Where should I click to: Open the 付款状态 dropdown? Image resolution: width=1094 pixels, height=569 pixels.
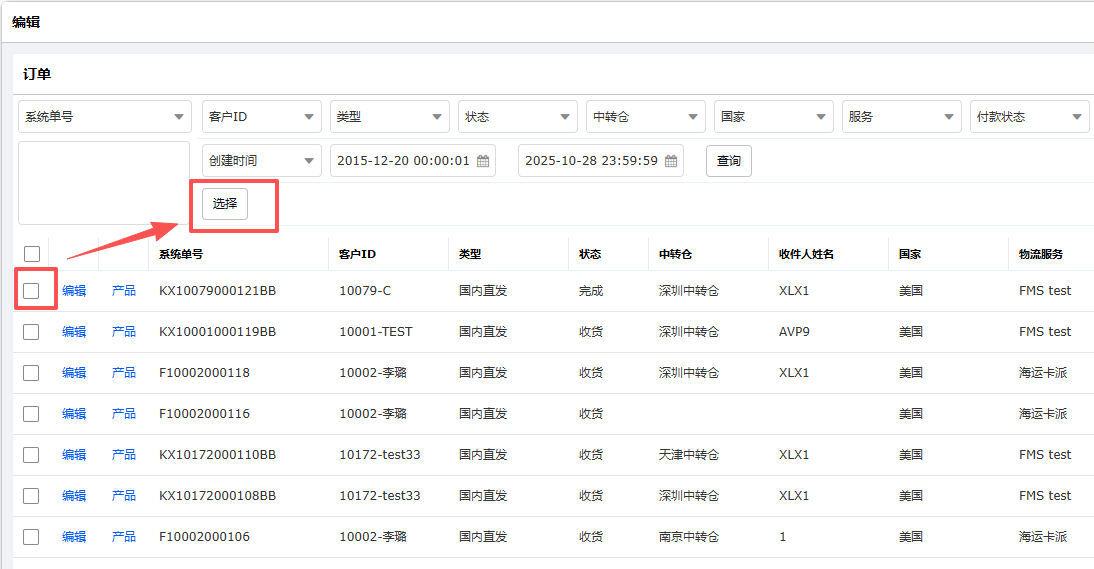tap(1029, 117)
